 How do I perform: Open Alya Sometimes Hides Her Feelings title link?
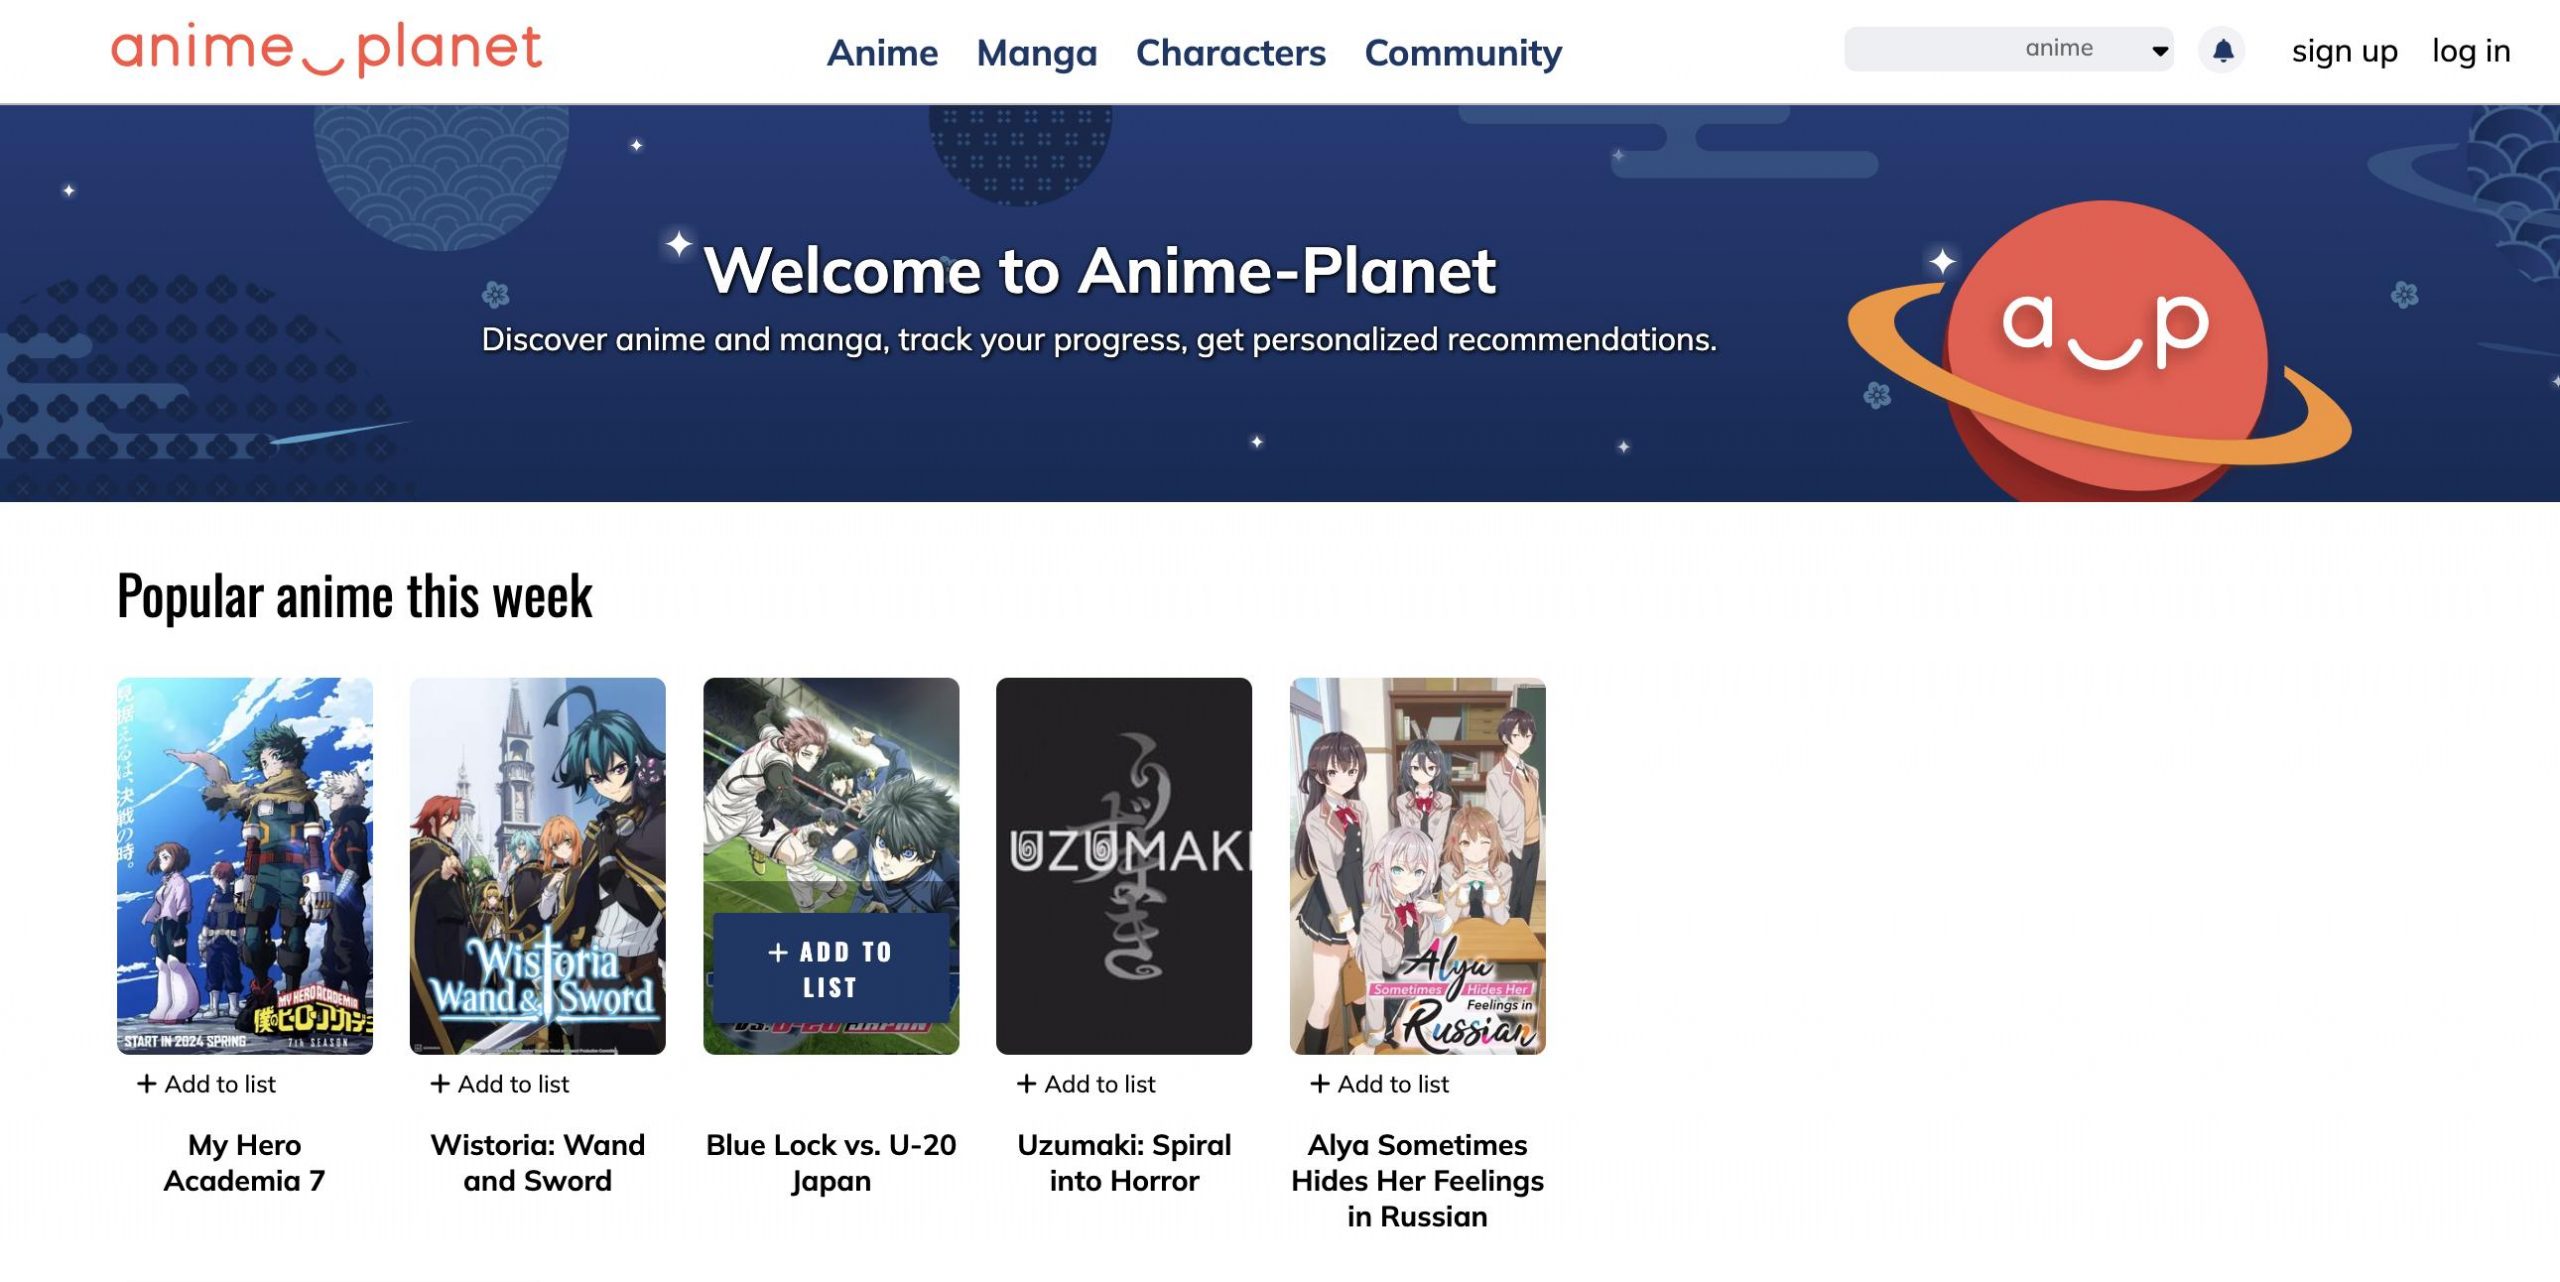tap(1417, 1180)
